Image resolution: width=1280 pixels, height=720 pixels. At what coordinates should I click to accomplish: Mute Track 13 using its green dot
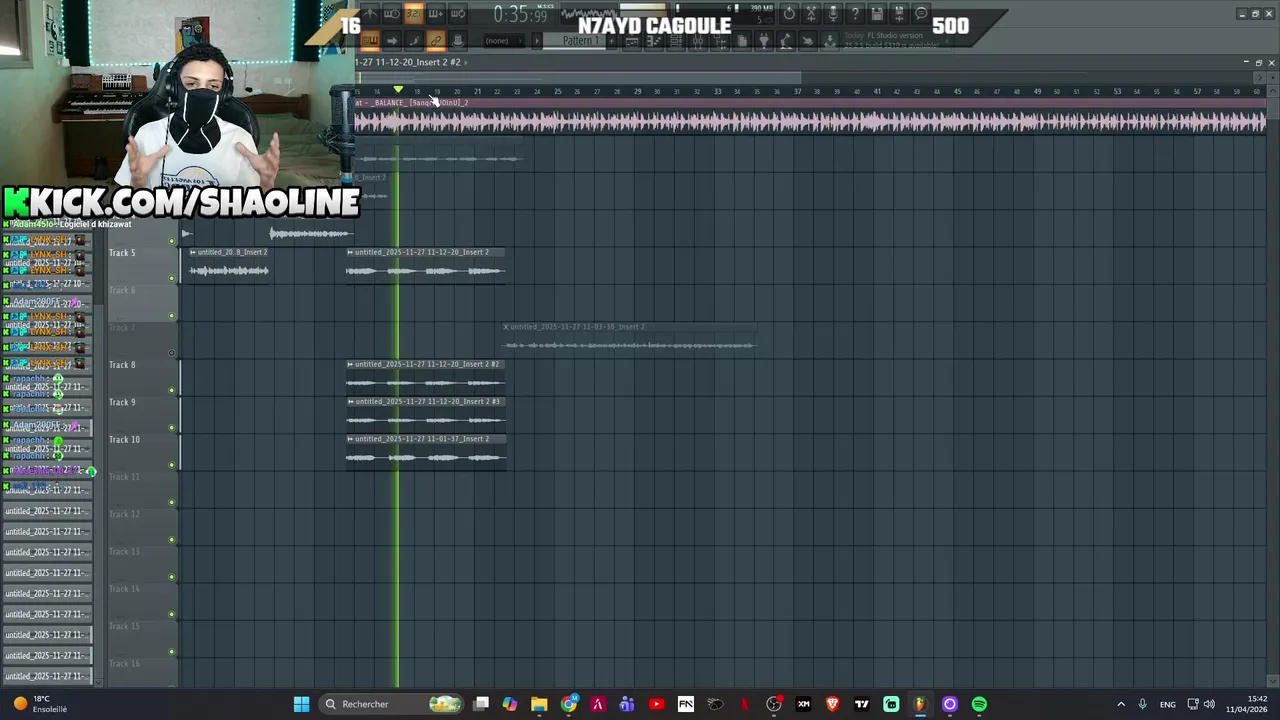pyautogui.click(x=172, y=577)
